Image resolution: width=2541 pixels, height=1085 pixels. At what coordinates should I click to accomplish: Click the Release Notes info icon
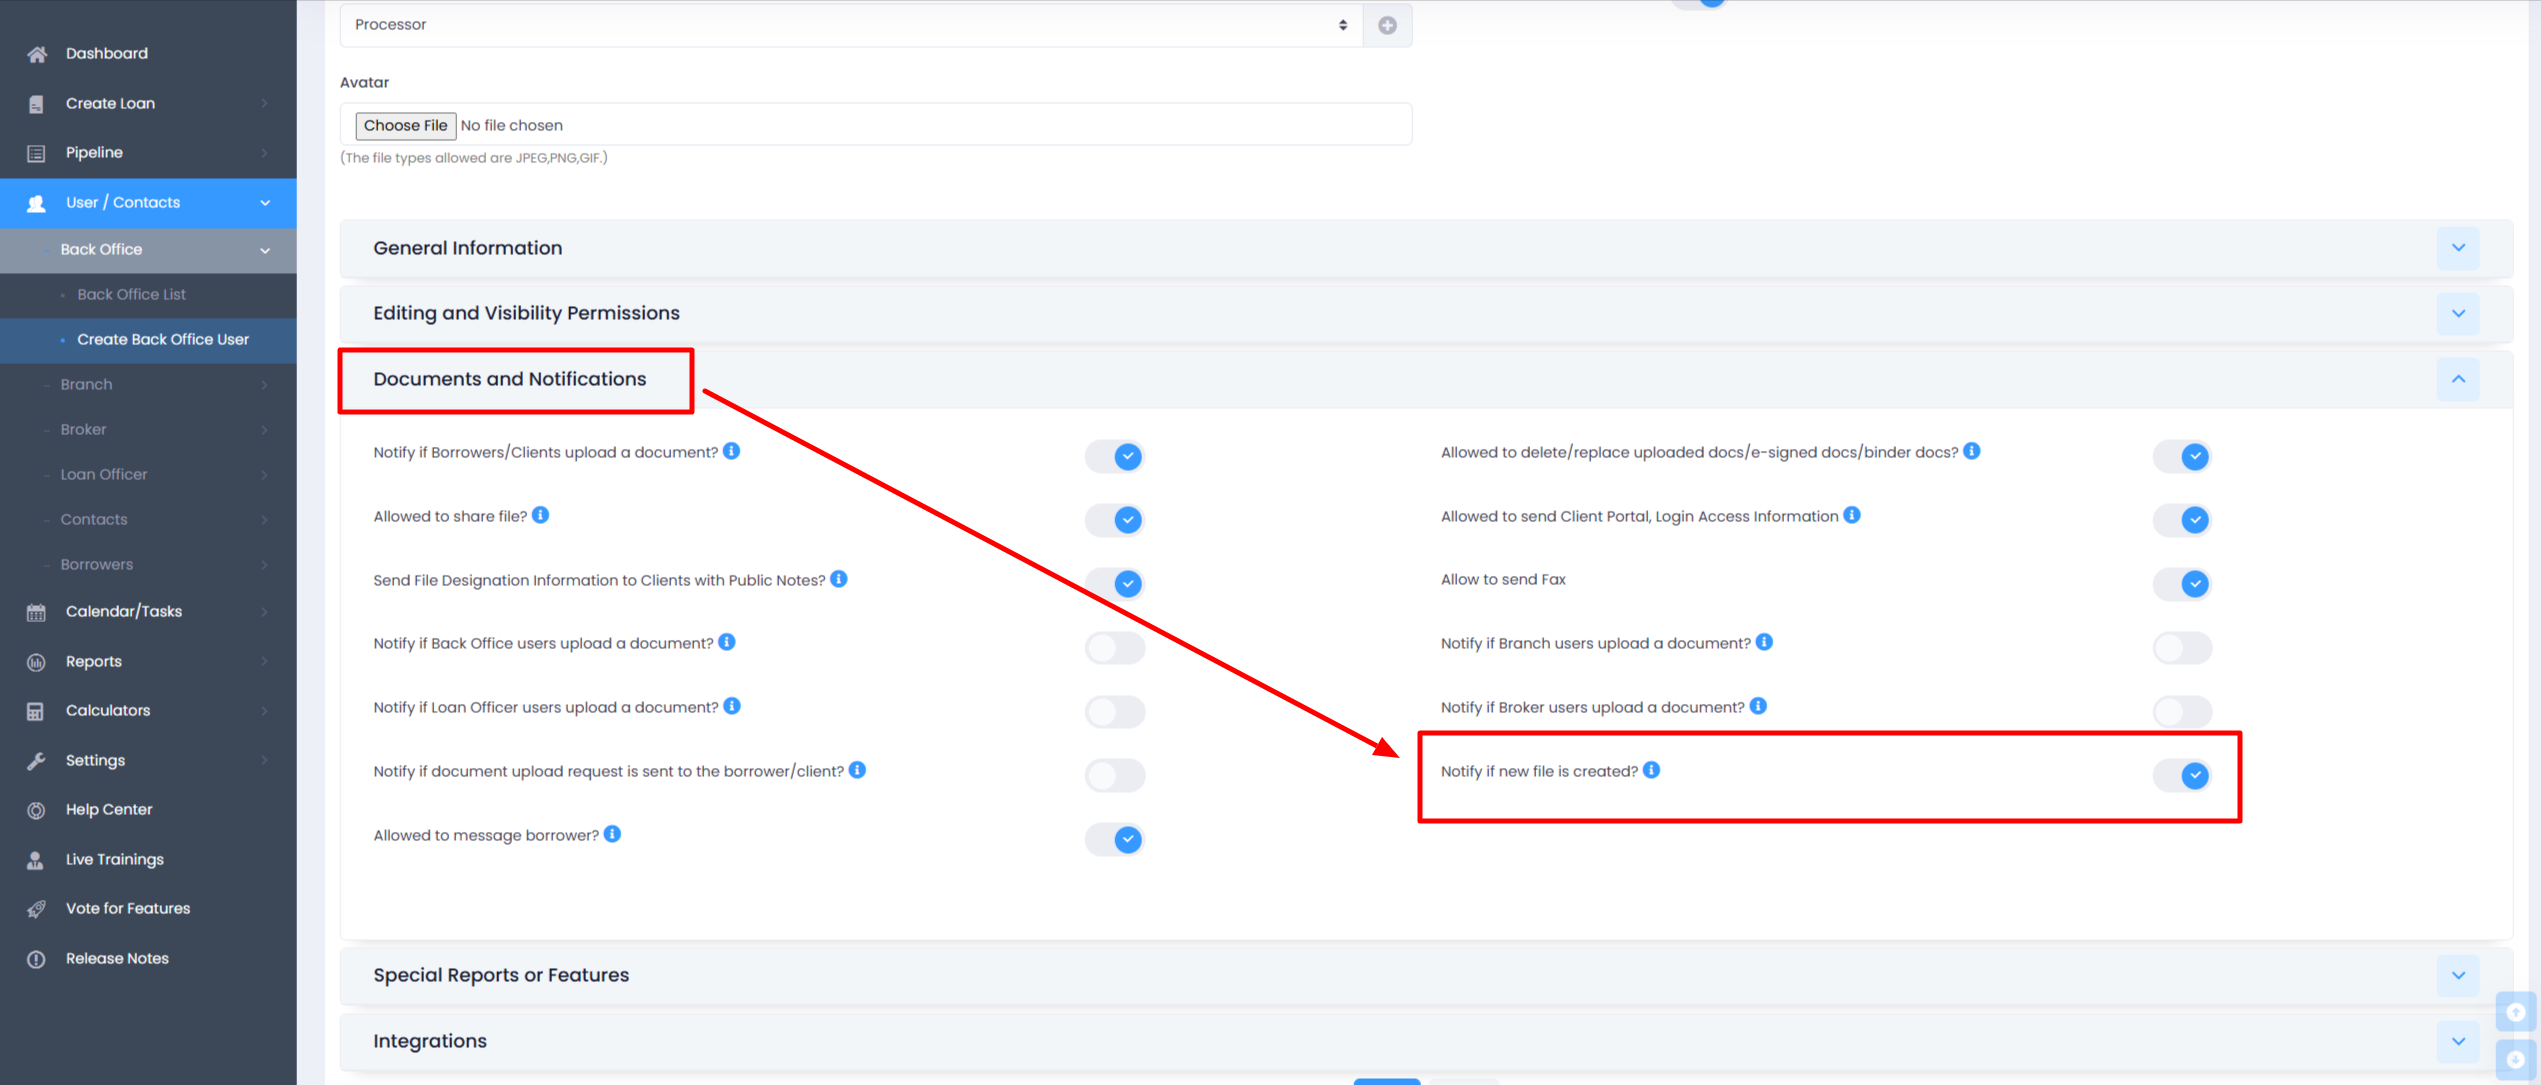[37, 959]
